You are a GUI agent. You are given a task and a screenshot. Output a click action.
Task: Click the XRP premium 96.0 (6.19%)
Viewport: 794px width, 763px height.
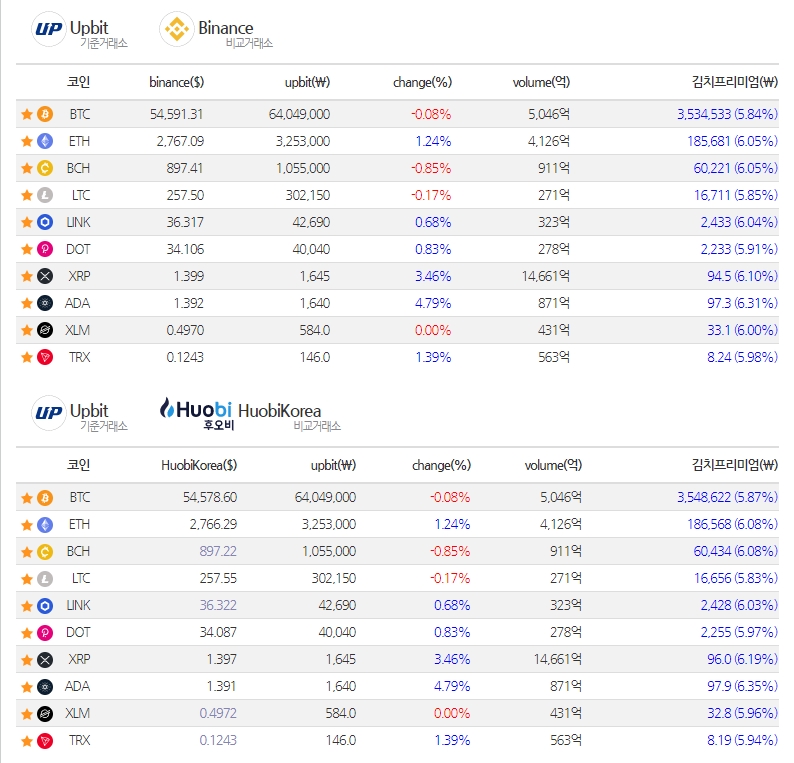pos(742,660)
